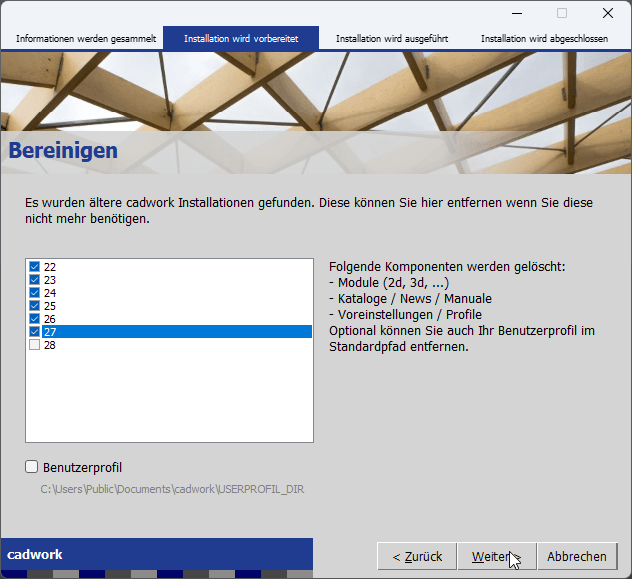
Task: Select the list row labeled 28
Action: click(x=177, y=344)
